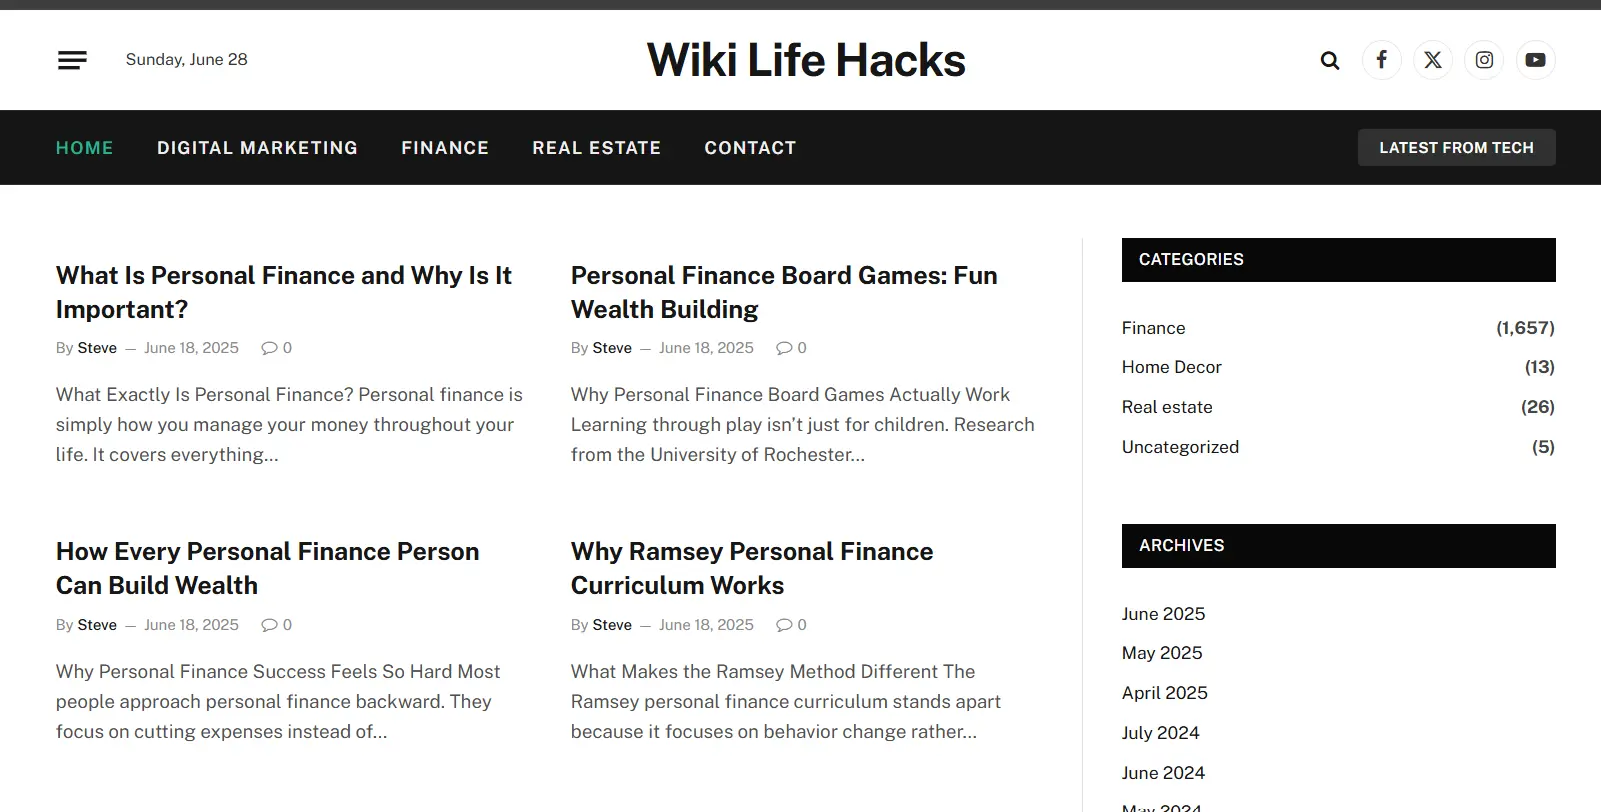Click the Latest From Tech button

click(1456, 148)
